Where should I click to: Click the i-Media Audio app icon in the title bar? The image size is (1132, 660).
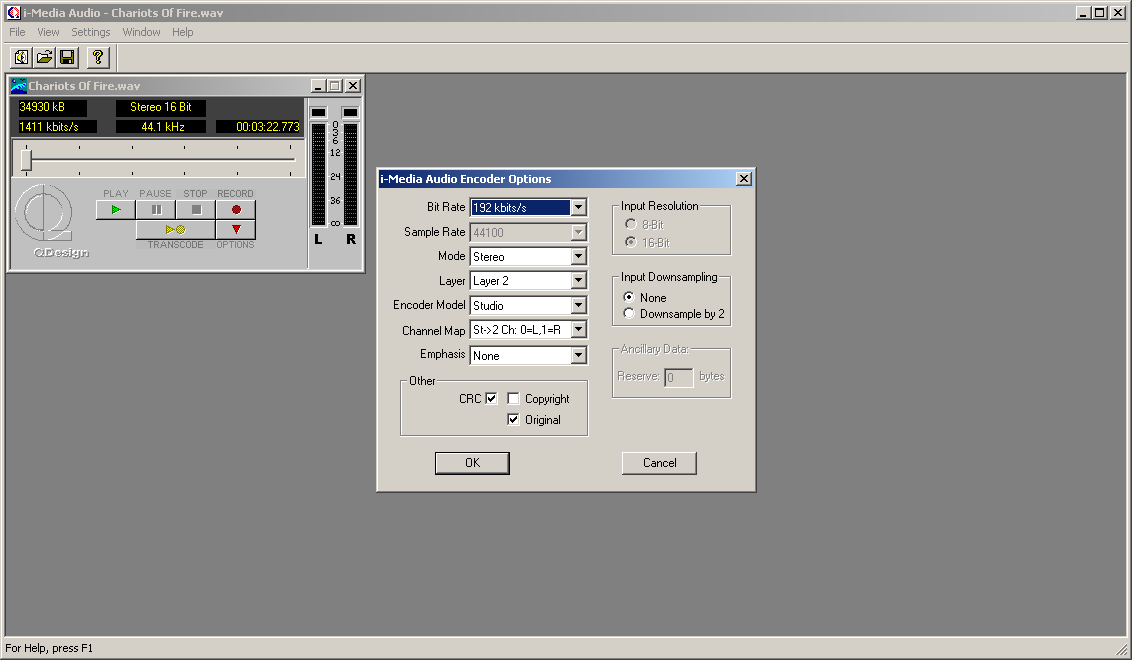pyautogui.click(x=13, y=12)
